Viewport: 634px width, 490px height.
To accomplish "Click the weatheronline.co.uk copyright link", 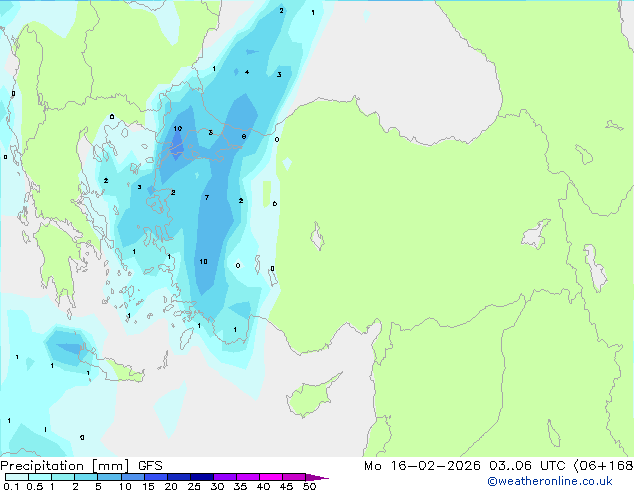I will [549, 481].
